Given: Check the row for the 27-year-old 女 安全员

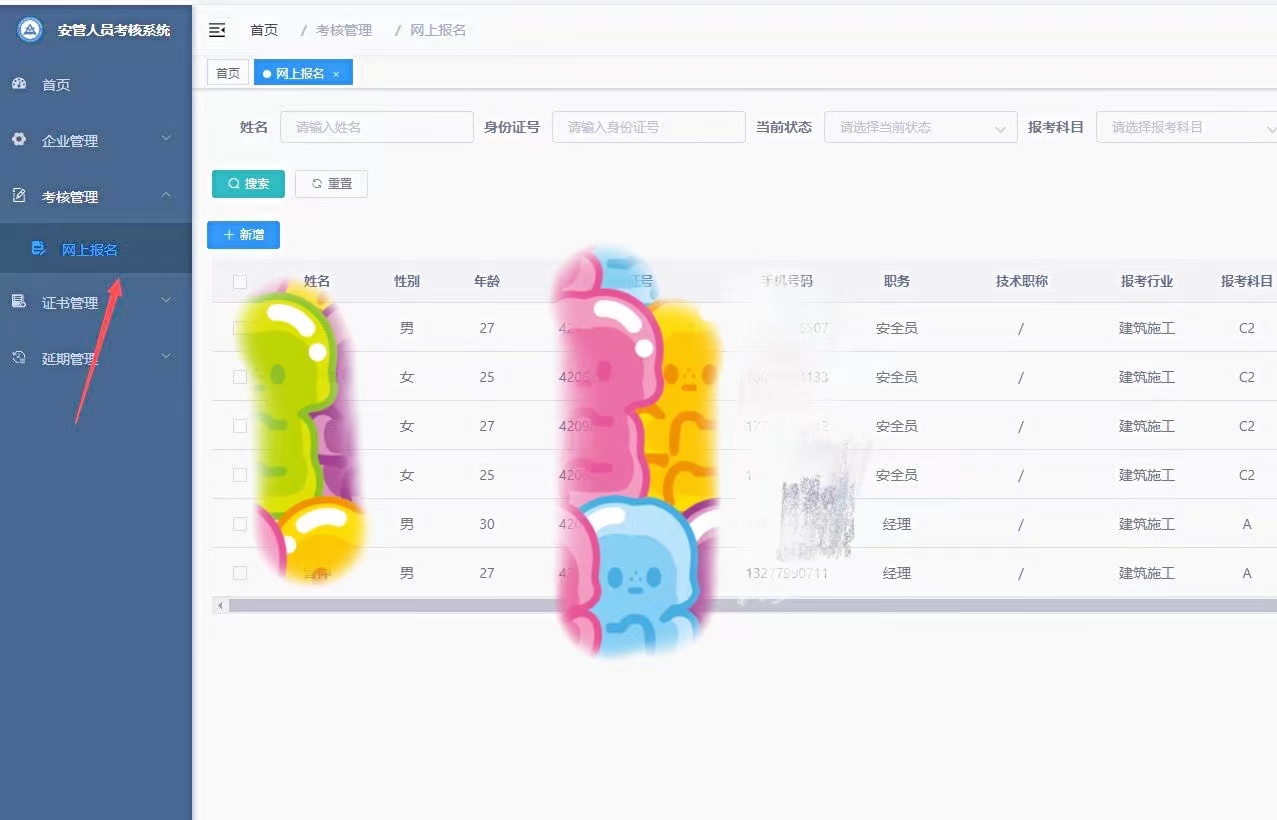Looking at the screenshot, I should tap(240, 426).
